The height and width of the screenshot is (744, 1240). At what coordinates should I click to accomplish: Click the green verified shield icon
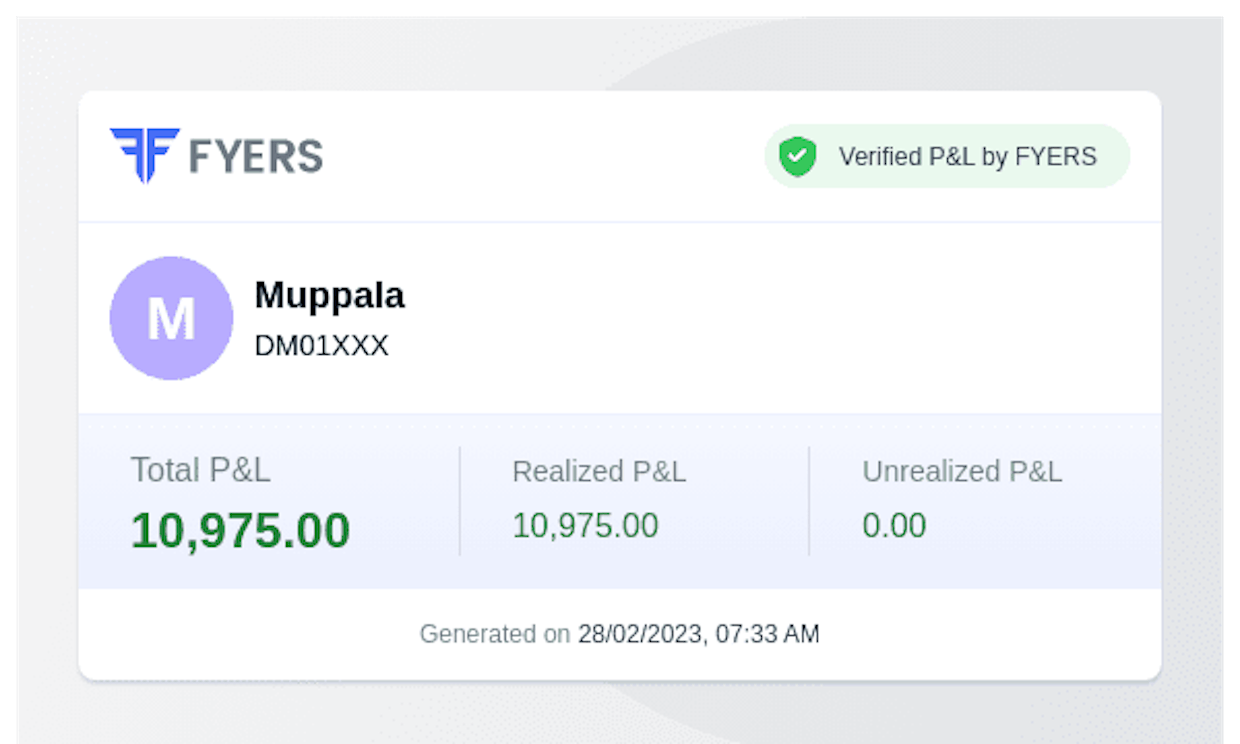point(798,157)
